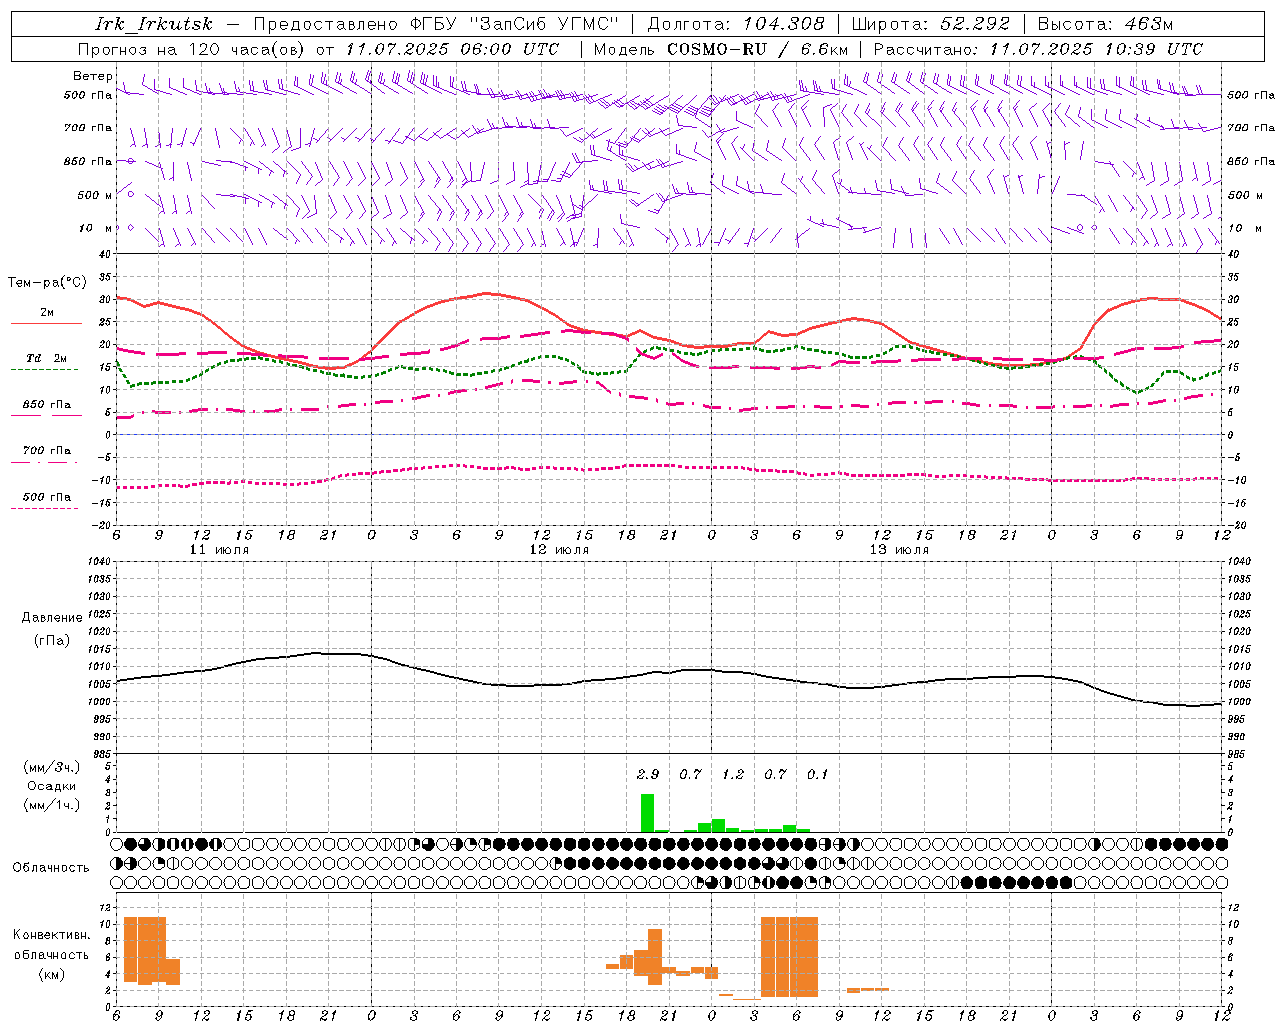
Task: Select the 0.1 precipitation amount value
Action: point(818,774)
